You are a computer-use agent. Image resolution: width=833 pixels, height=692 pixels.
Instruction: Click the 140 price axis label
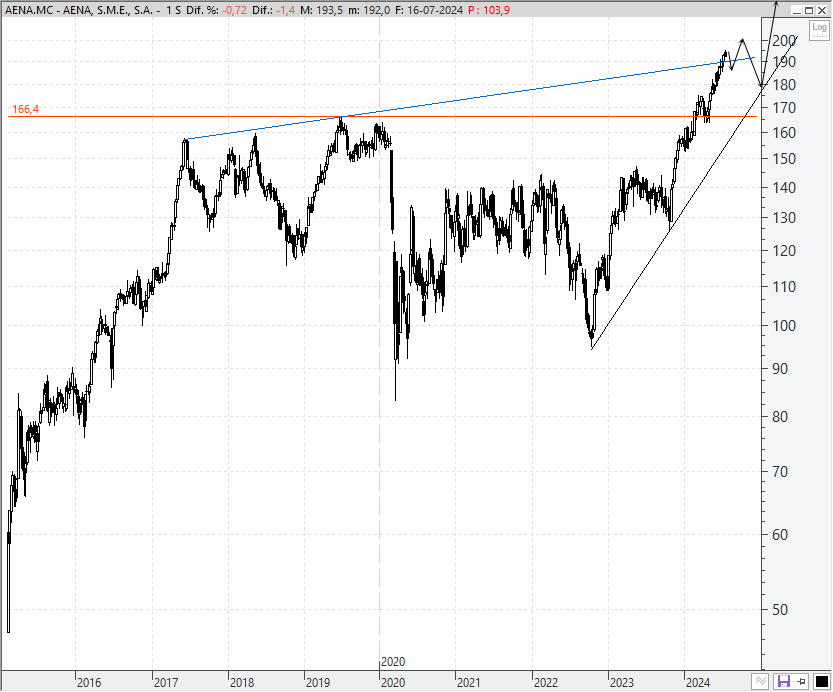[x=784, y=187]
